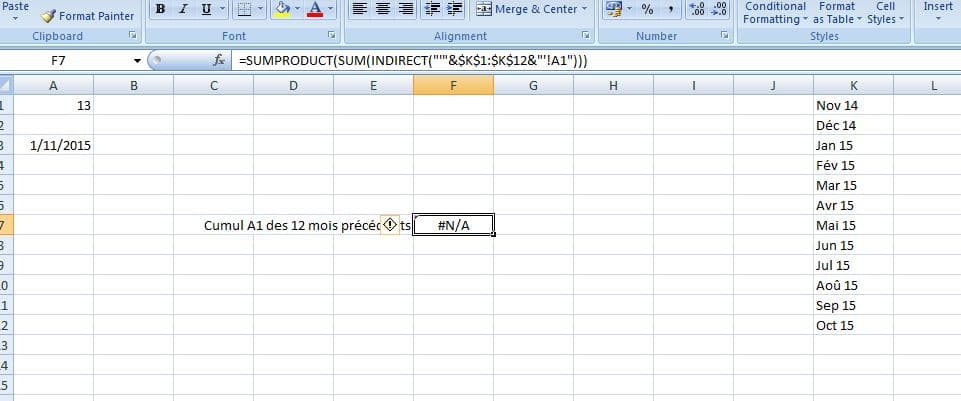This screenshot has width=961, height=401.
Task: Select column A header
Action: point(53,86)
